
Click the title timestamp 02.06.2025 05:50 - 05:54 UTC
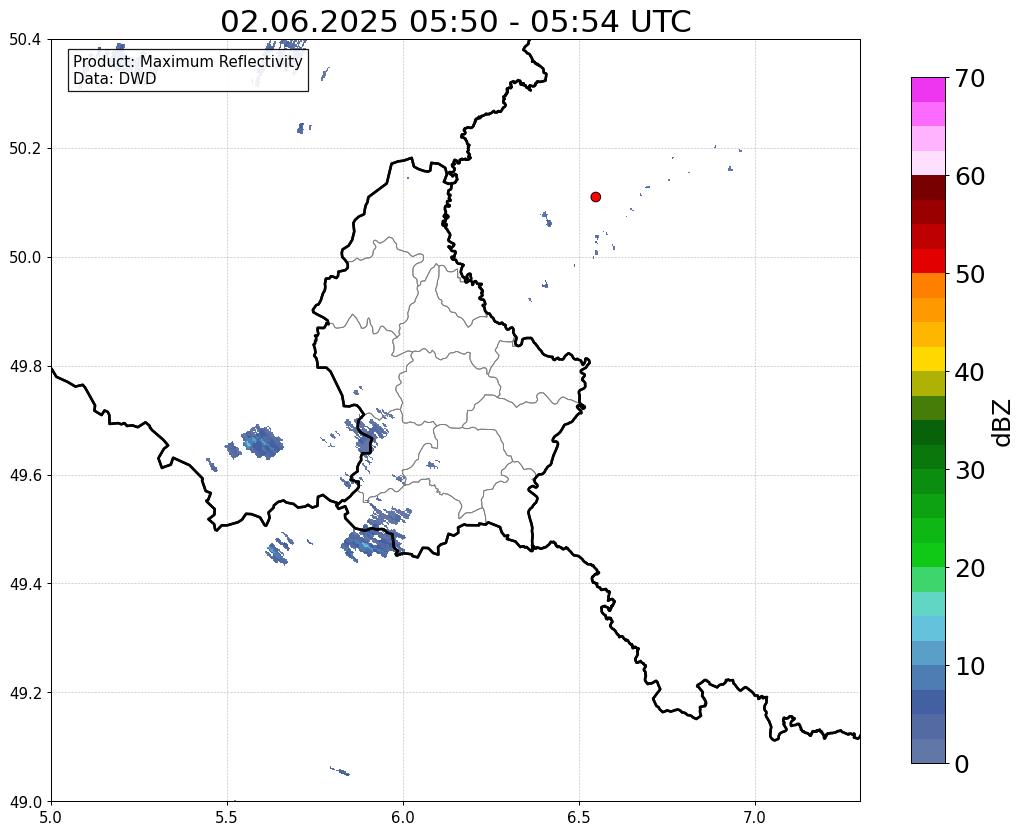455,22
